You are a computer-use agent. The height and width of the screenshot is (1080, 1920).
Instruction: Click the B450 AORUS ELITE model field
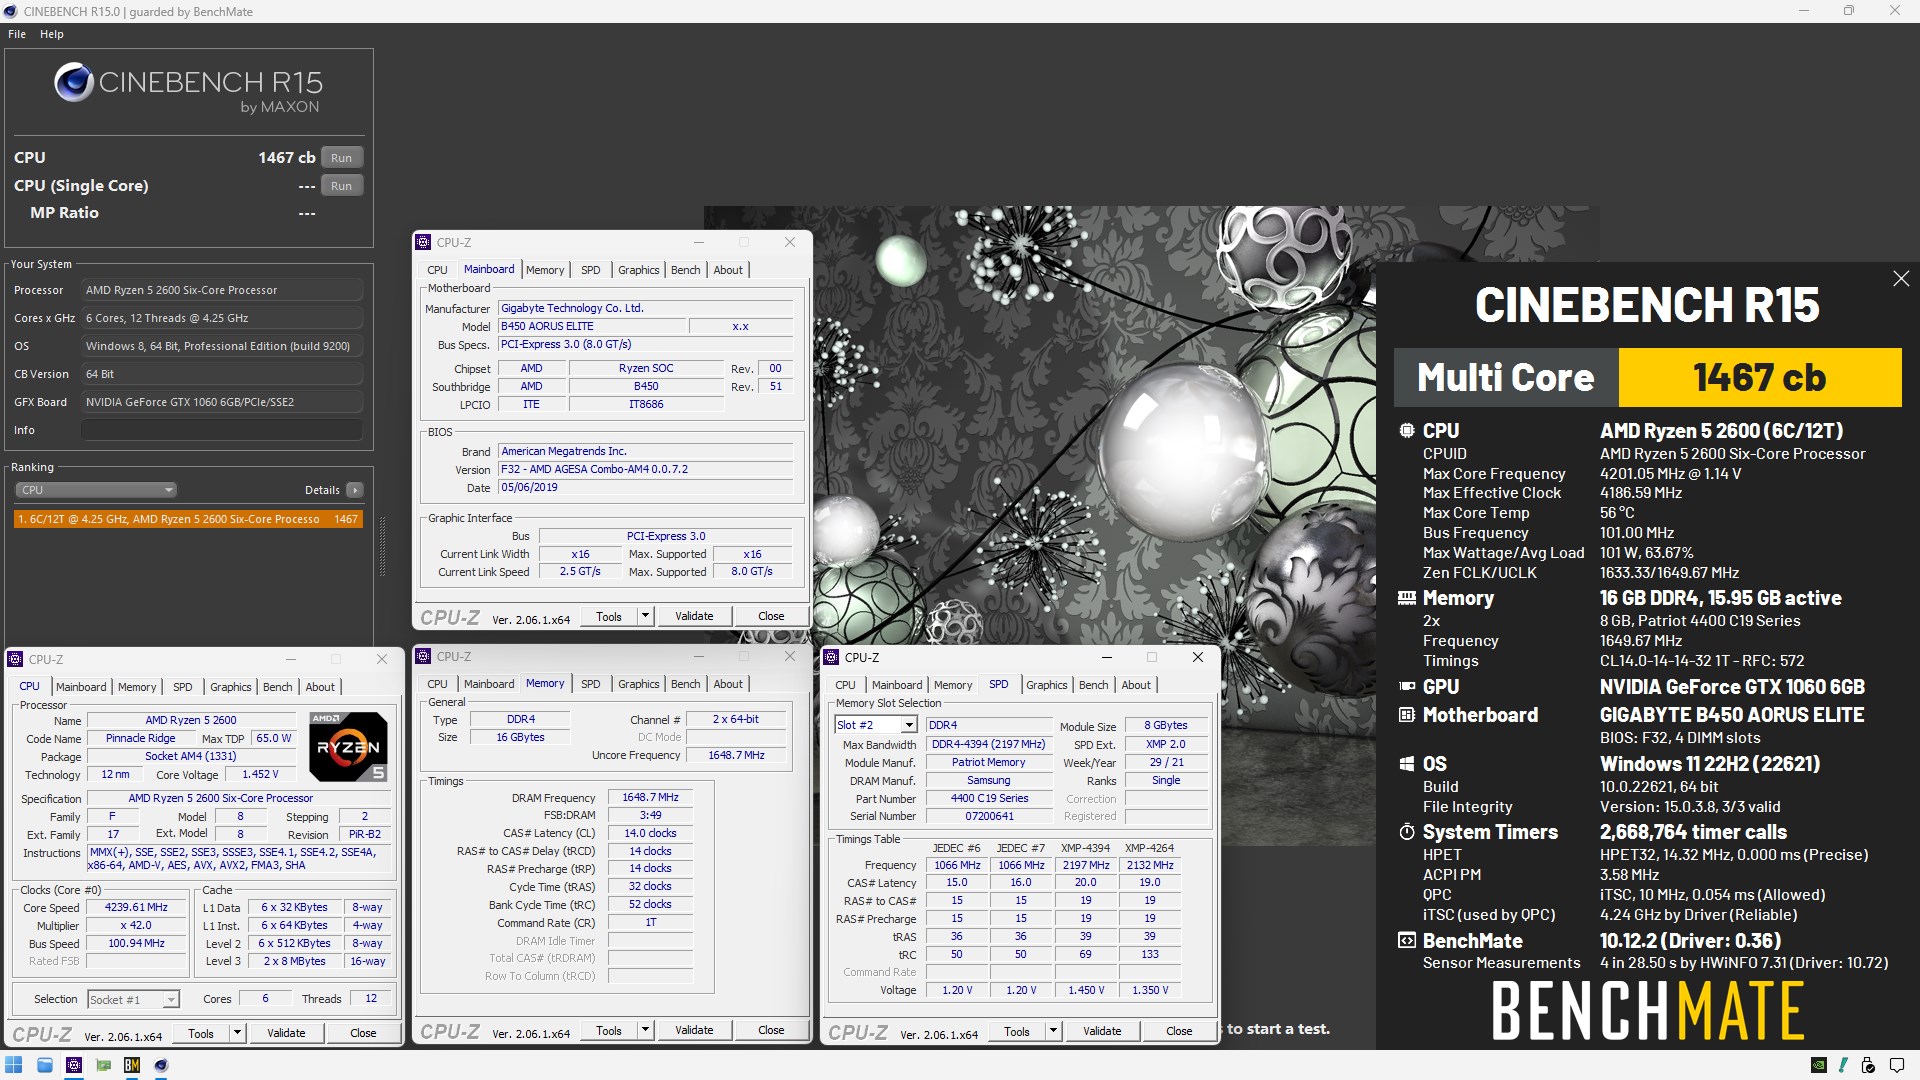coord(593,326)
